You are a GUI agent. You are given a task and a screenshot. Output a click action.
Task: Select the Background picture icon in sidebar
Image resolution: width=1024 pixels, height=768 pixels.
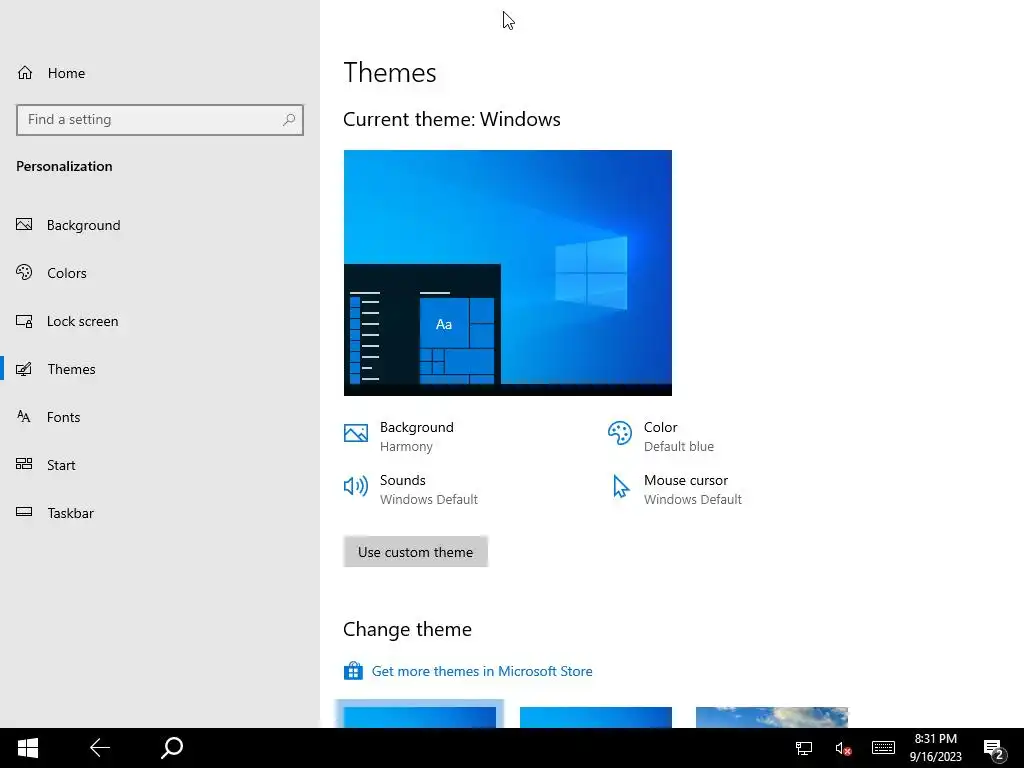tap(24, 225)
